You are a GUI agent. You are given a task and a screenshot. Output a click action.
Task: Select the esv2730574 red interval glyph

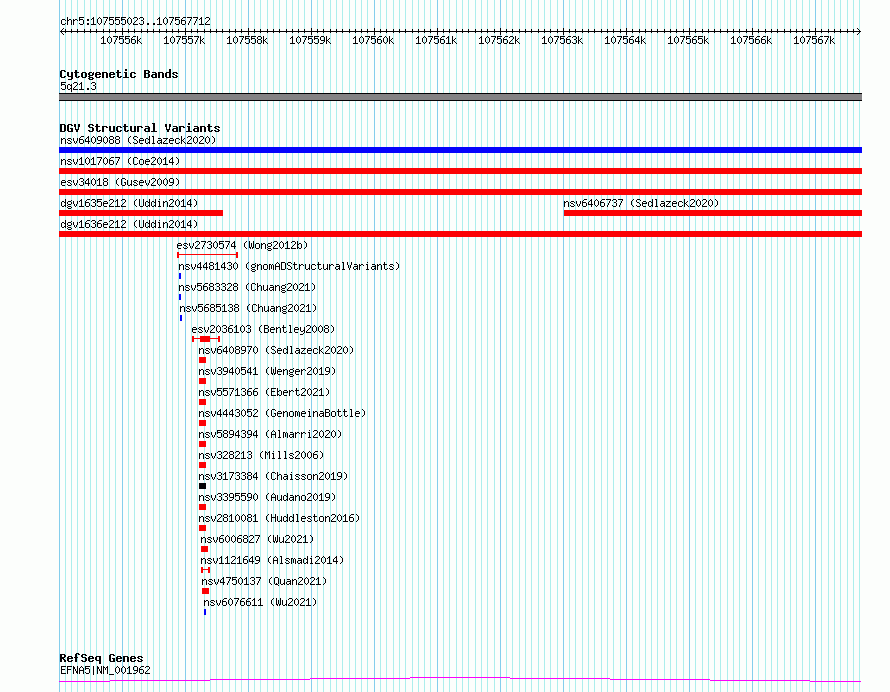pyautogui.click(x=207, y=255)
